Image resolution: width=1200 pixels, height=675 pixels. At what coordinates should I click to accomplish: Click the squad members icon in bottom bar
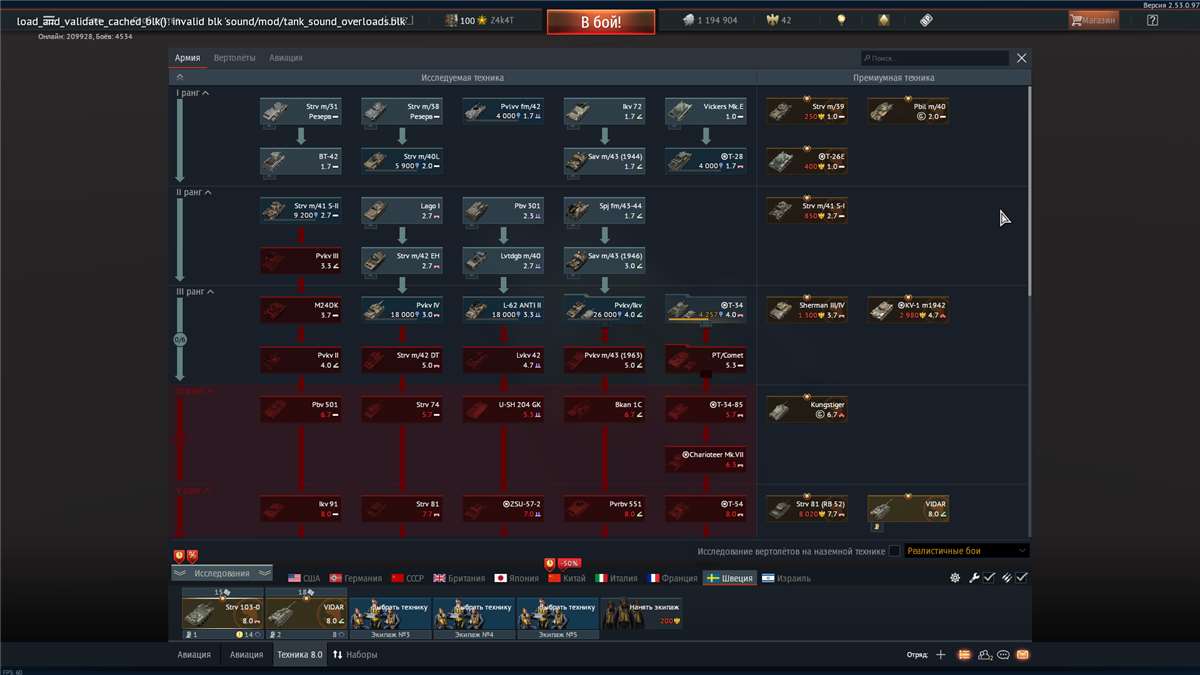(983, 654)
